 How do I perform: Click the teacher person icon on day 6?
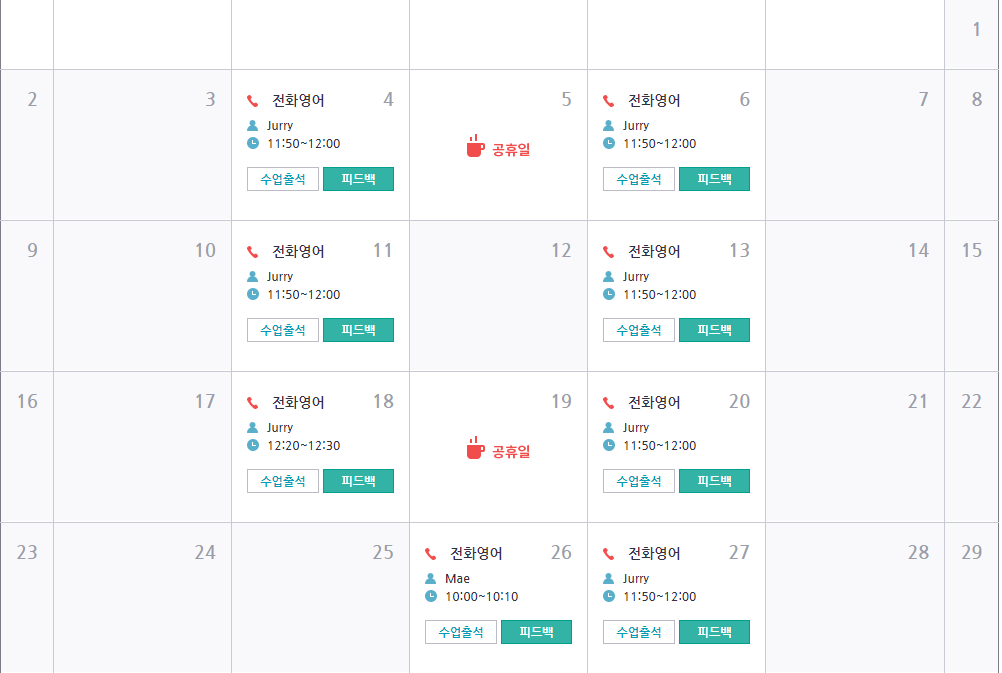pyautogui.click(x=608, y=125)
